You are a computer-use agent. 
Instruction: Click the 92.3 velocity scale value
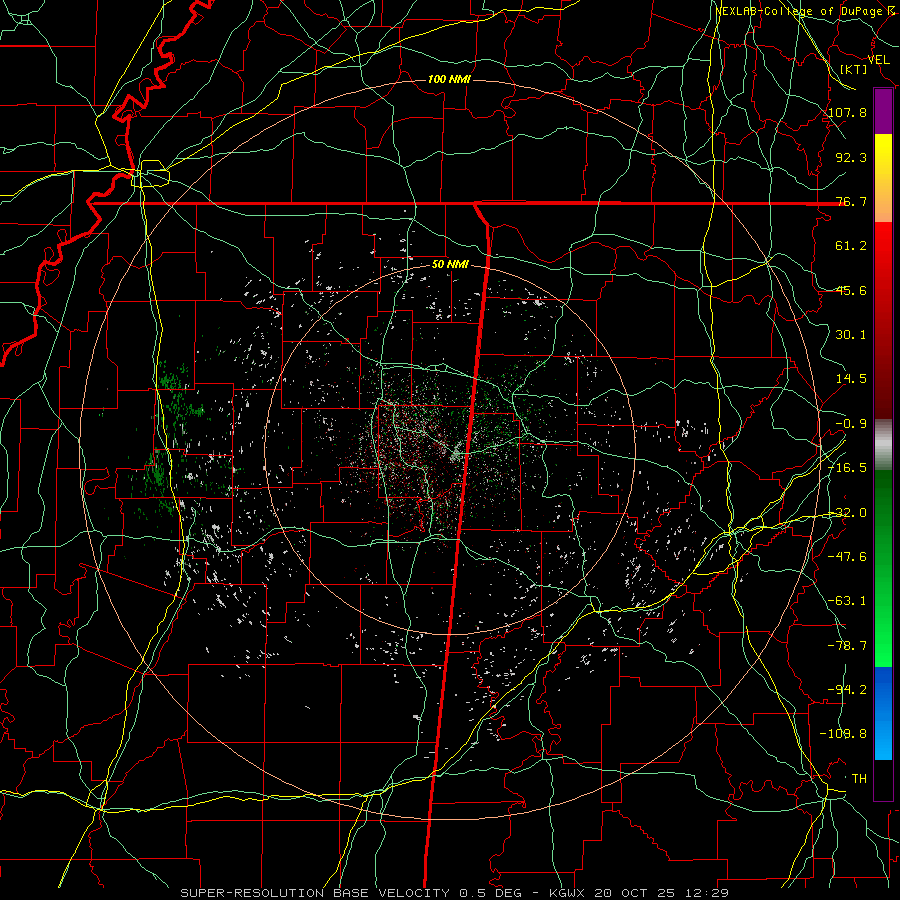coord(851,157)
